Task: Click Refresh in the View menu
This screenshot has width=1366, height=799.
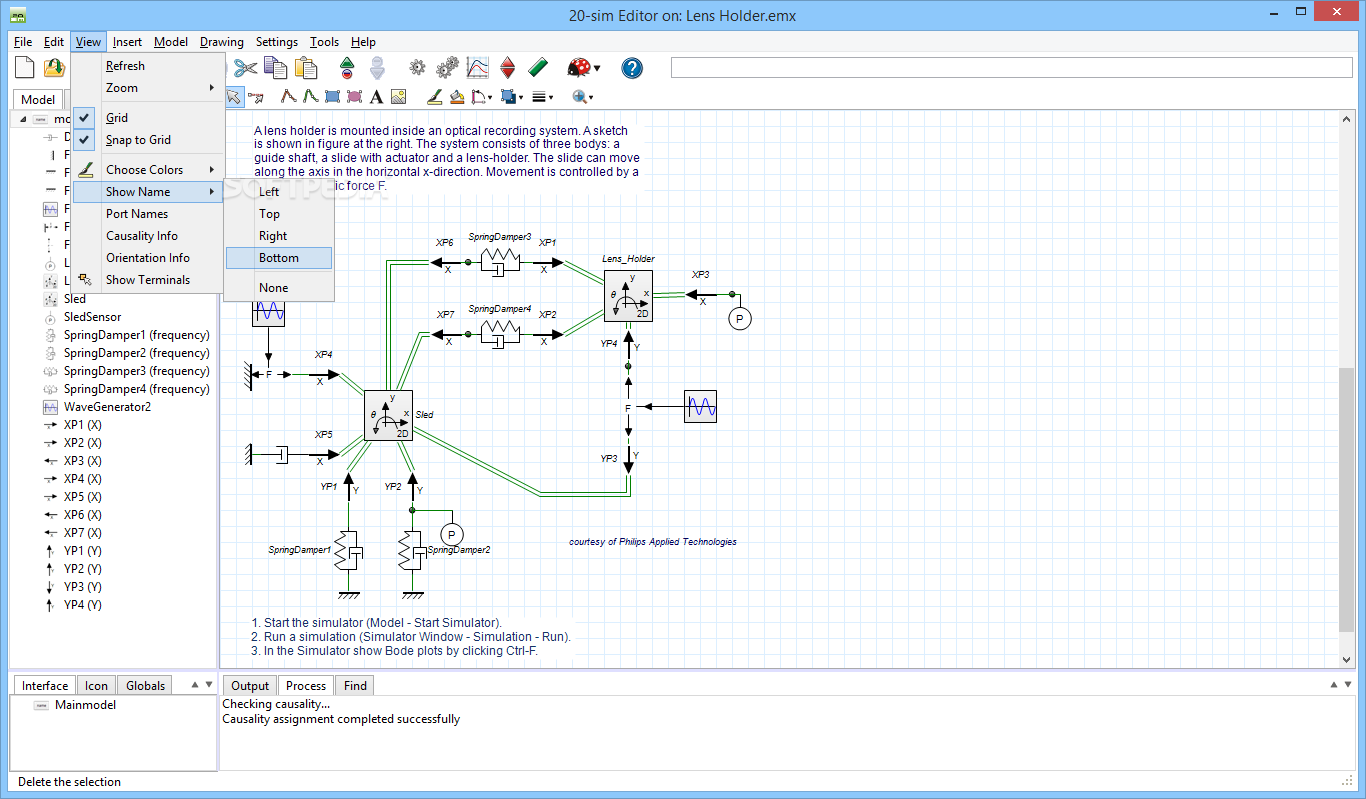Action: click(148, 66)
